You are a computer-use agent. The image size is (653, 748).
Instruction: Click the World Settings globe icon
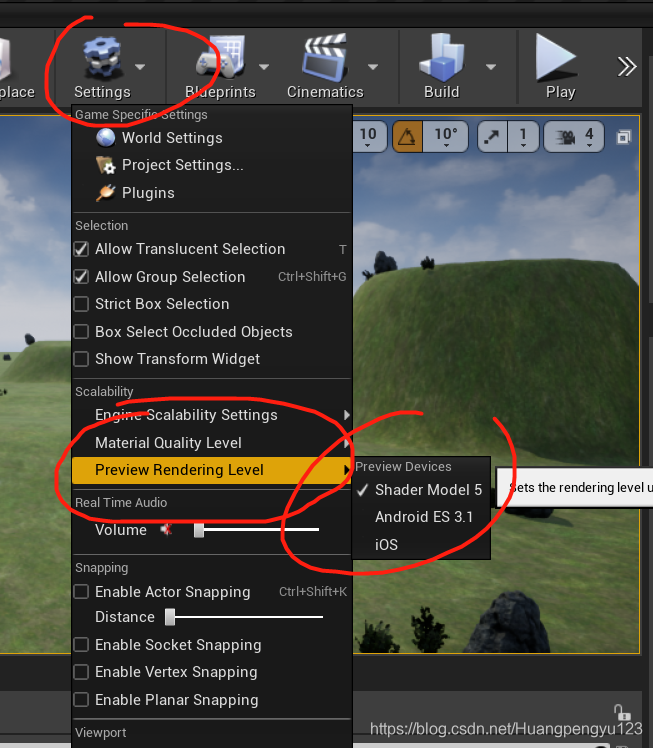(x=105, y=138)
